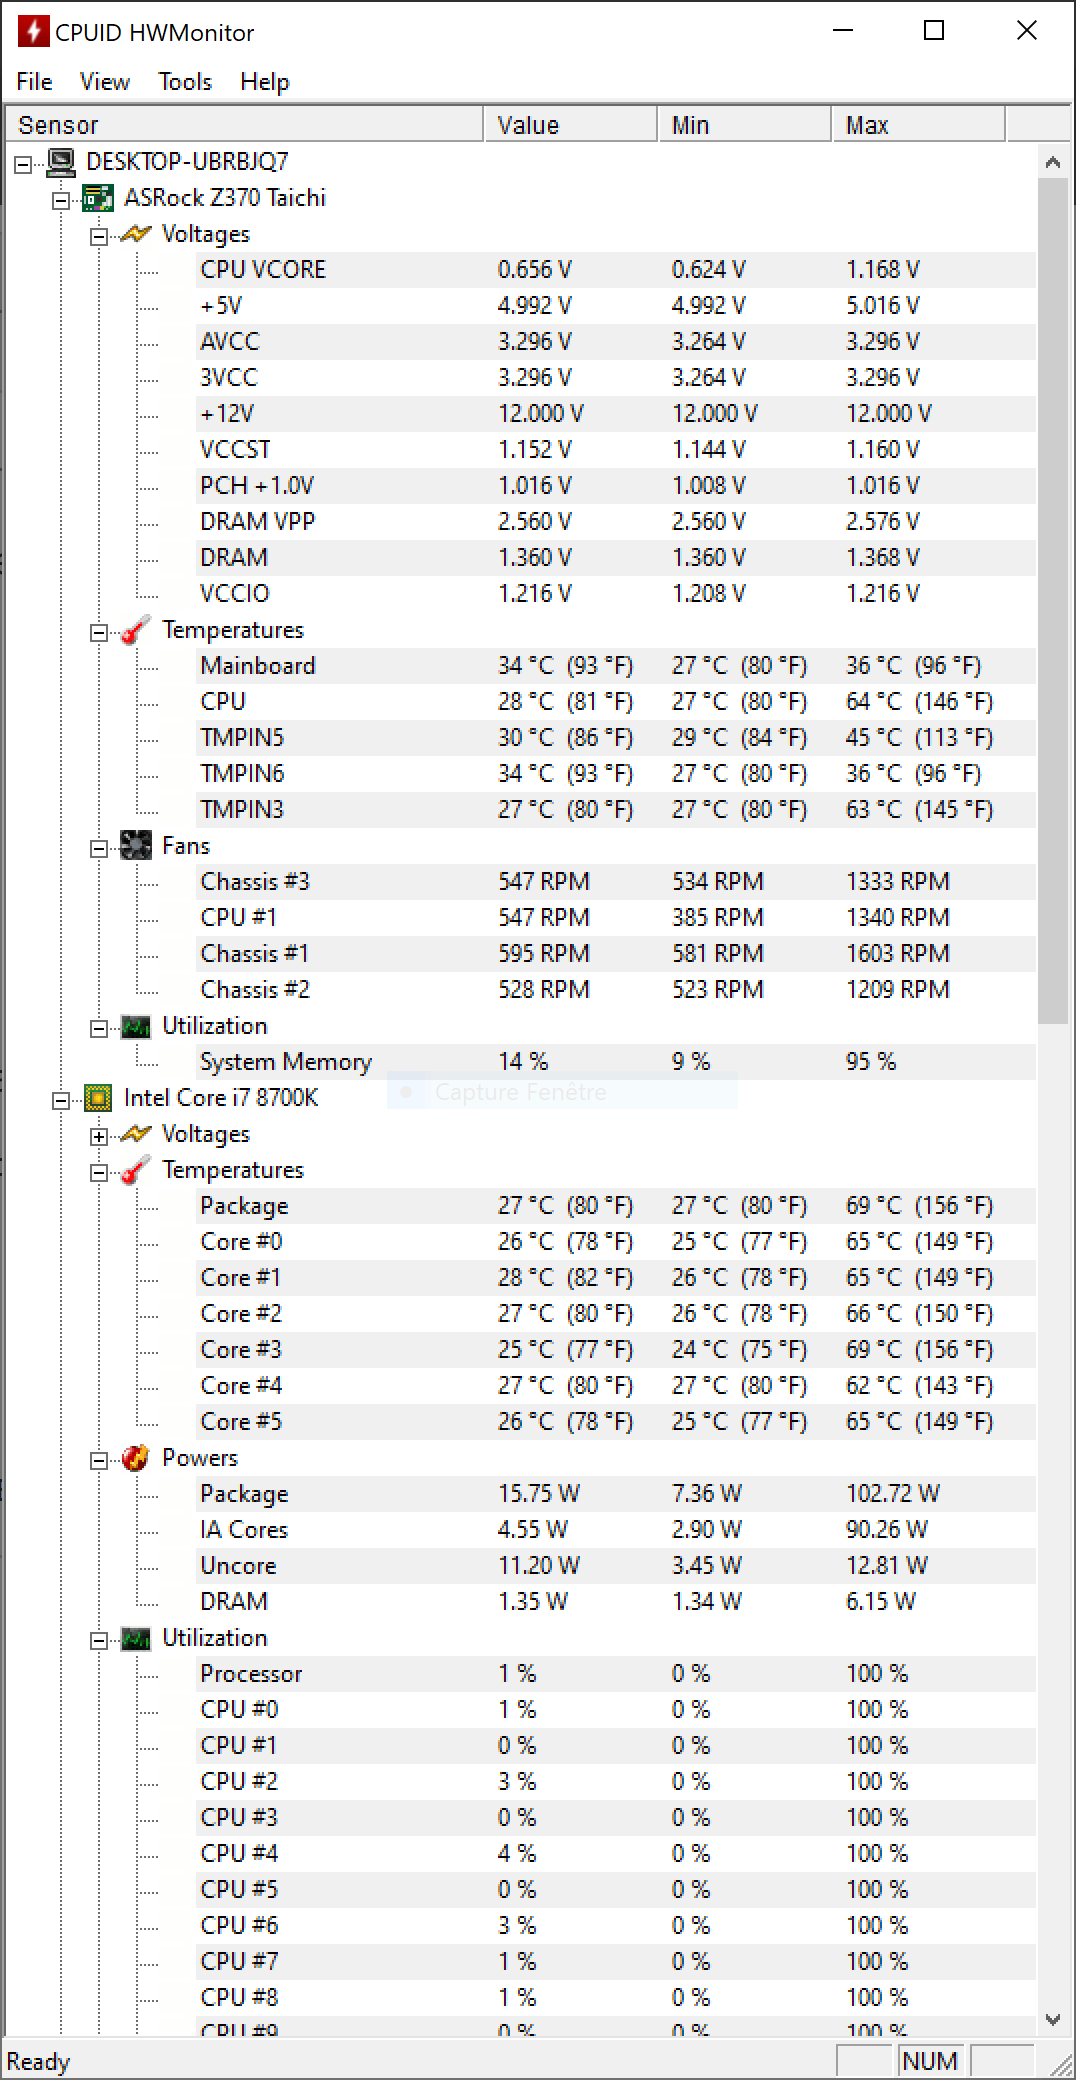Select the CPU VCORE voltage row

point(263,270)
